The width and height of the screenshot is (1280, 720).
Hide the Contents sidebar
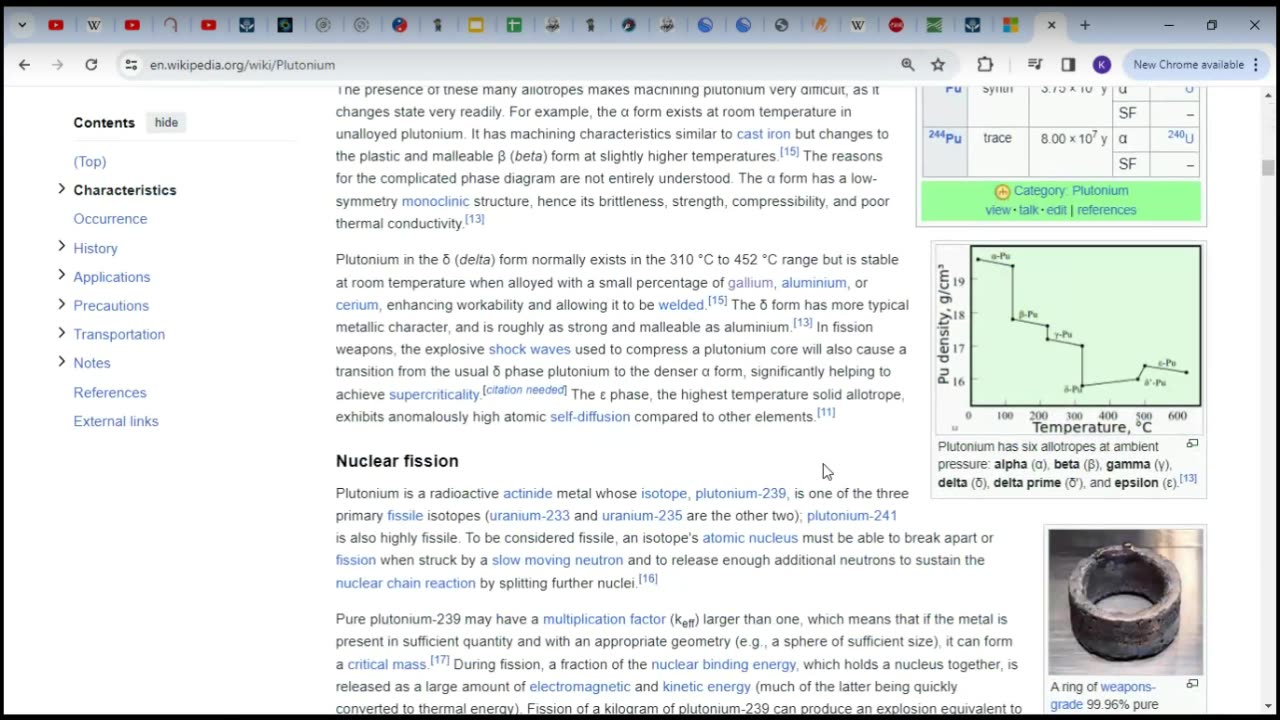click(x=166, y=122)
